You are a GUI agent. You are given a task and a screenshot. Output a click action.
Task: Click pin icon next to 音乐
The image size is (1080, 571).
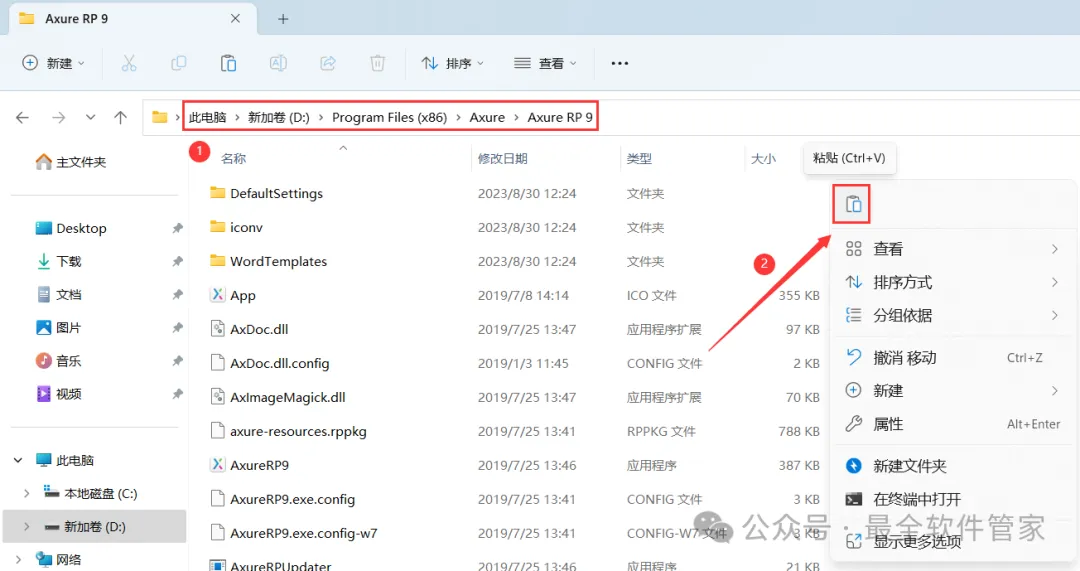[x=178, y=361]
